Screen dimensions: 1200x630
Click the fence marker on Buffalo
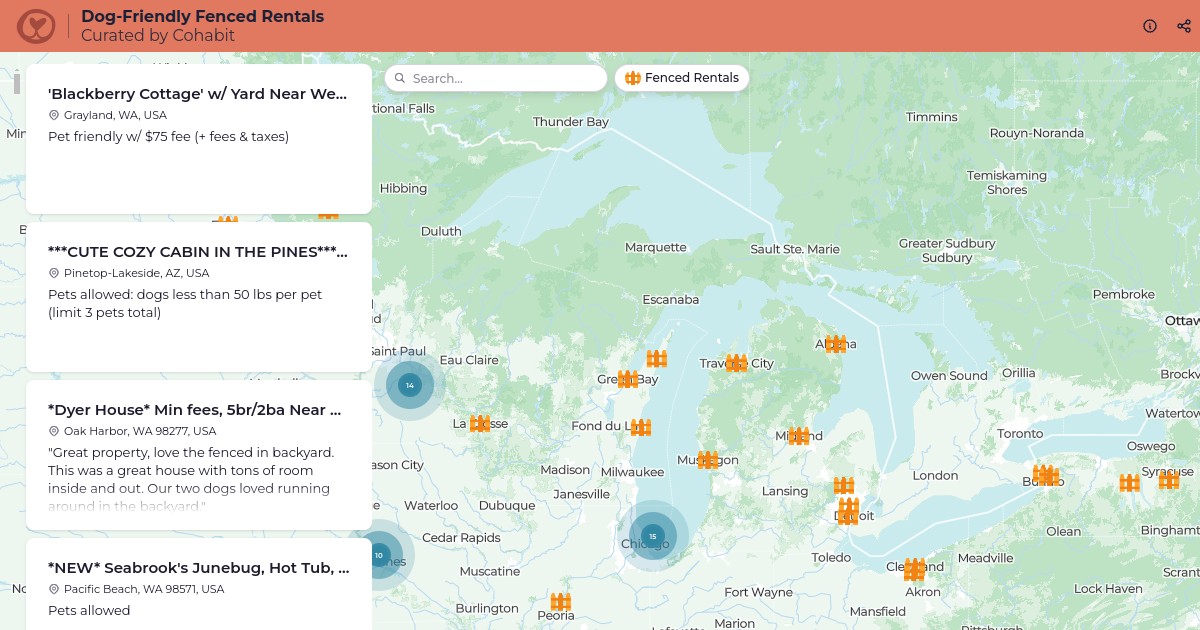point(1046,475)
